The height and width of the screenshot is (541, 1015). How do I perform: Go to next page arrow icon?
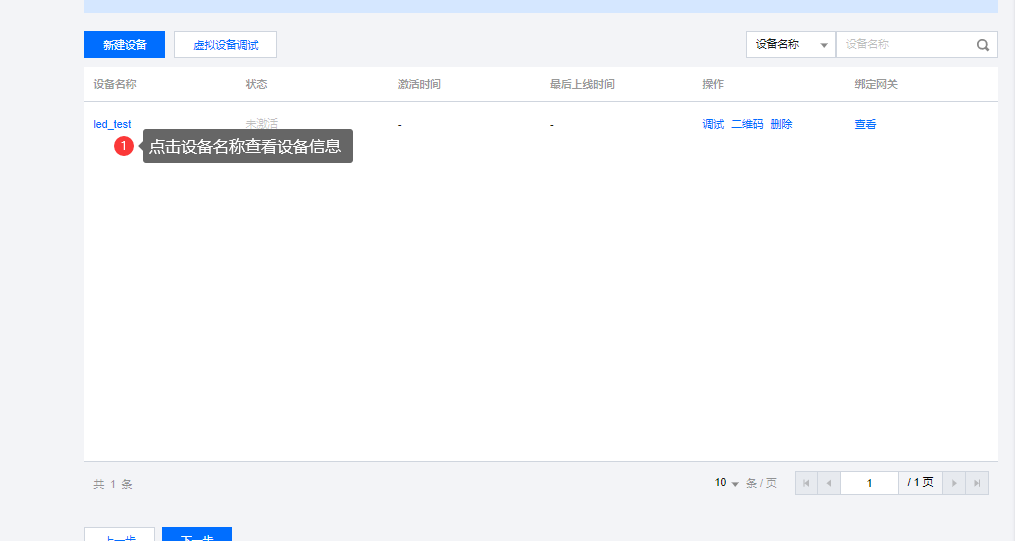coord(954,483)
